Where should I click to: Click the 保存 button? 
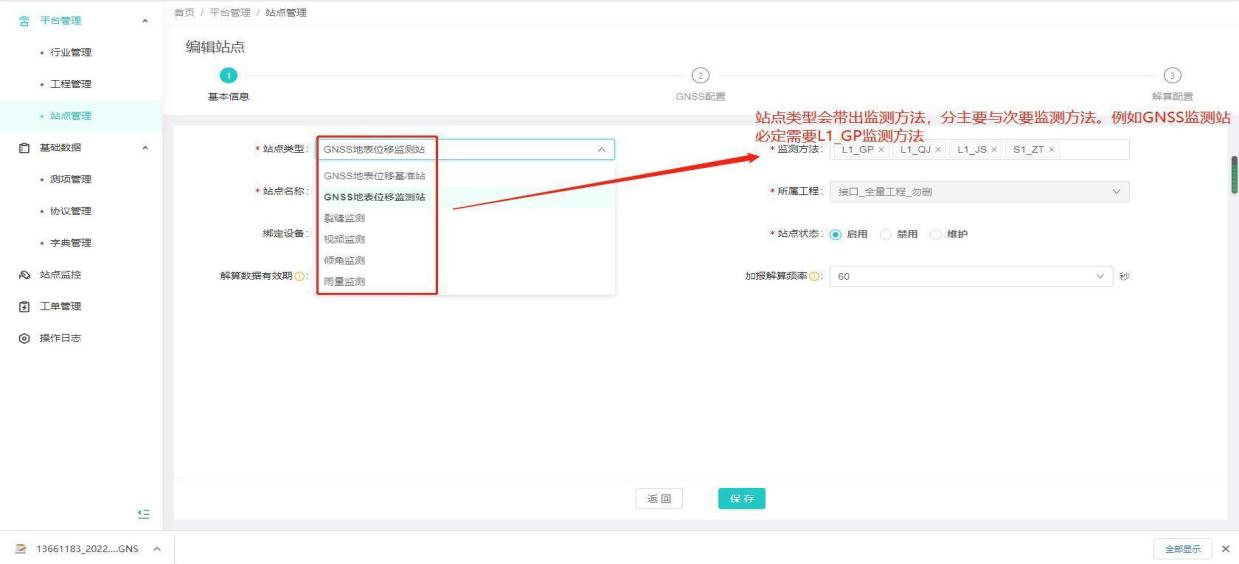pos(741,499)
